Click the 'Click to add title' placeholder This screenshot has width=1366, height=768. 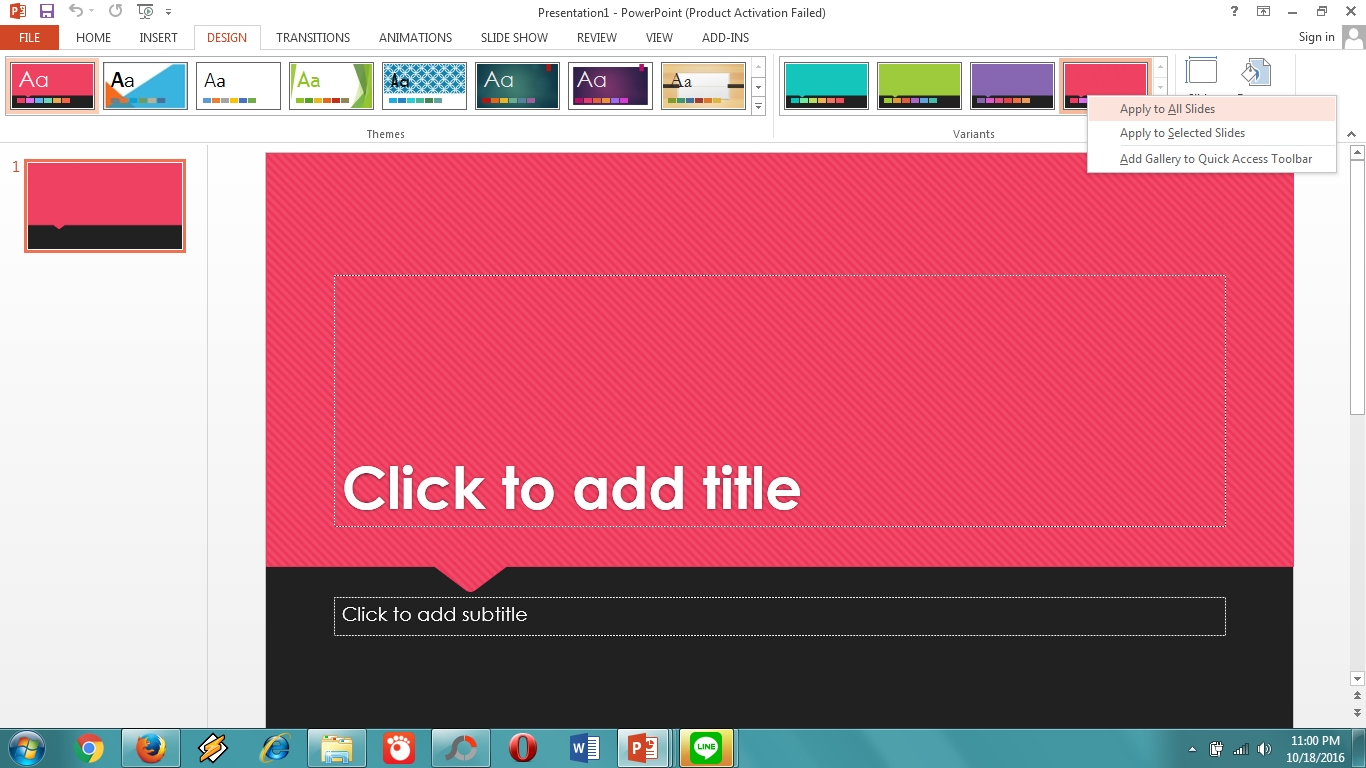click(x=780, y=401)
